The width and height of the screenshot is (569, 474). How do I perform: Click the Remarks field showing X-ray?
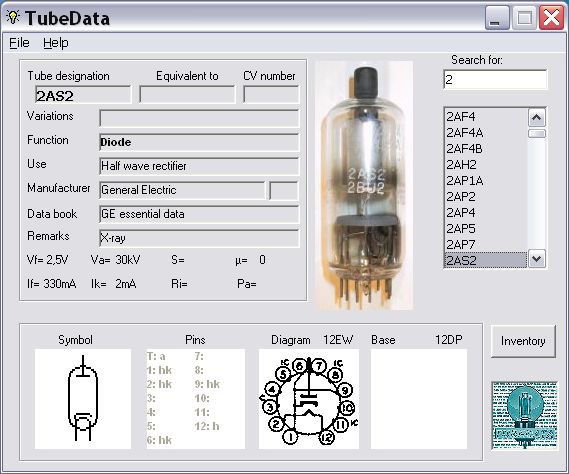tap(199, 238)
